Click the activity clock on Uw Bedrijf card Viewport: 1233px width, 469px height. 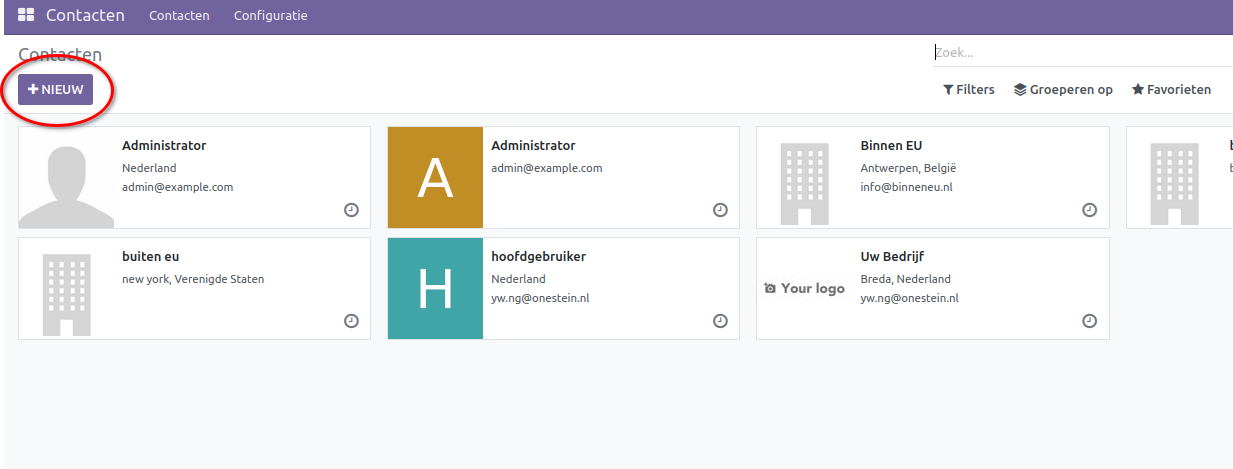pos(1089,321)
